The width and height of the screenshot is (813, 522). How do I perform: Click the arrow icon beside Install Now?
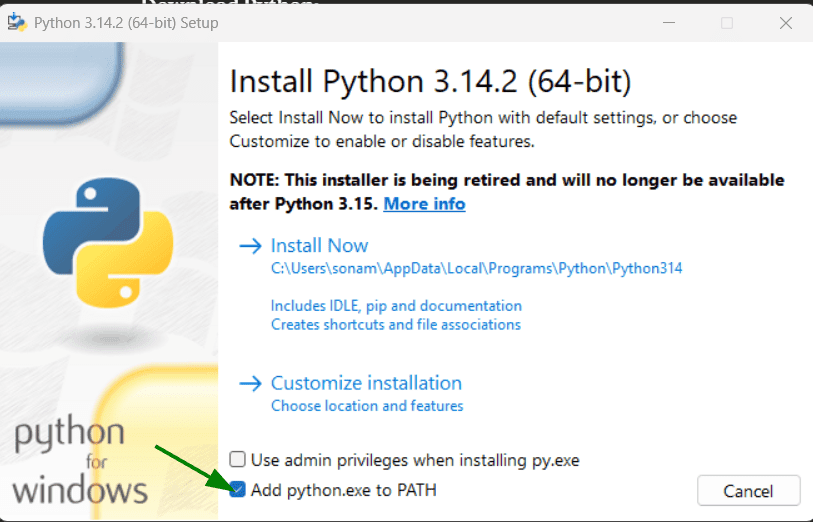click(248, 246)
